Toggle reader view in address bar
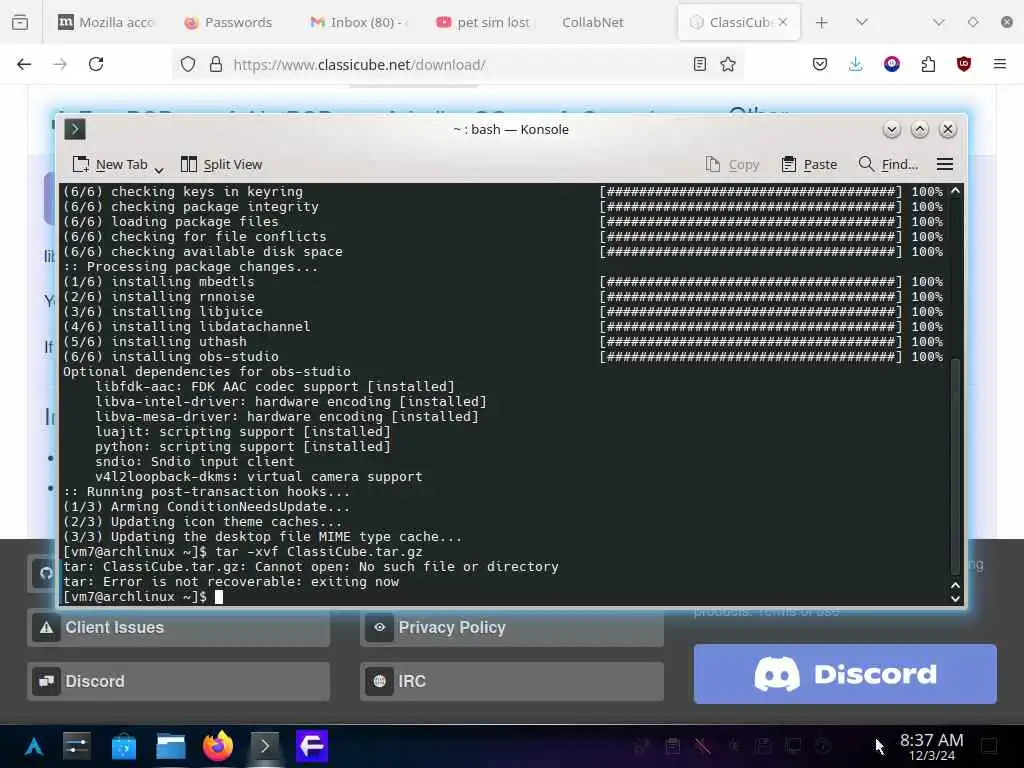Image resolution: width=1024 pixels, height=768 pixels. coord(699,64)
